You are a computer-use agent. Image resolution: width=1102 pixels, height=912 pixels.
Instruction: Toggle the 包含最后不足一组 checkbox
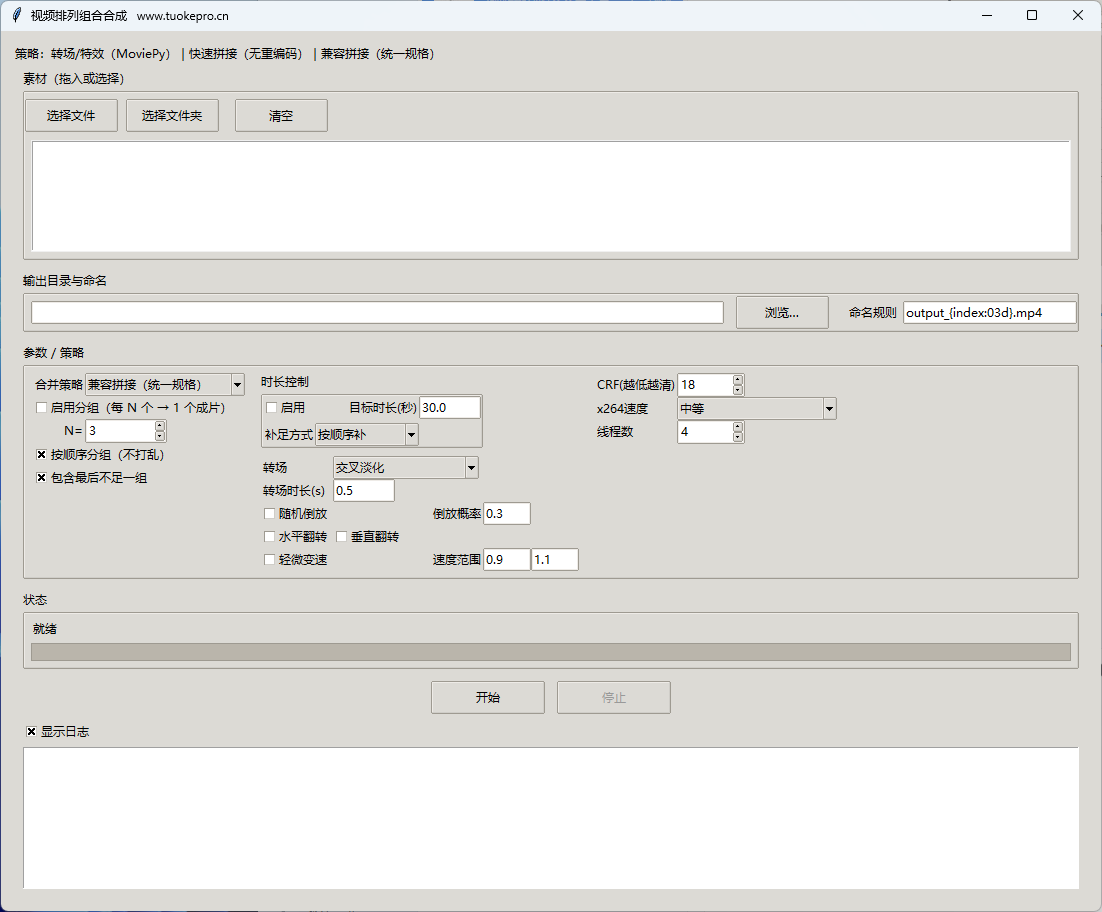[42, 478]
